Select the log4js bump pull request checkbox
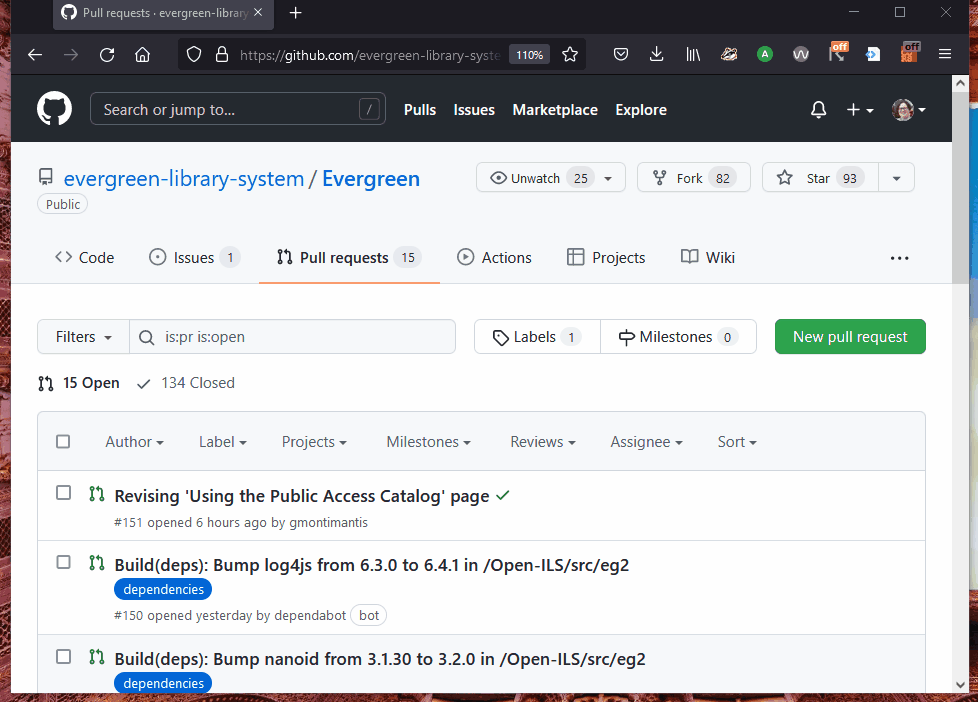 click(63, 562)
